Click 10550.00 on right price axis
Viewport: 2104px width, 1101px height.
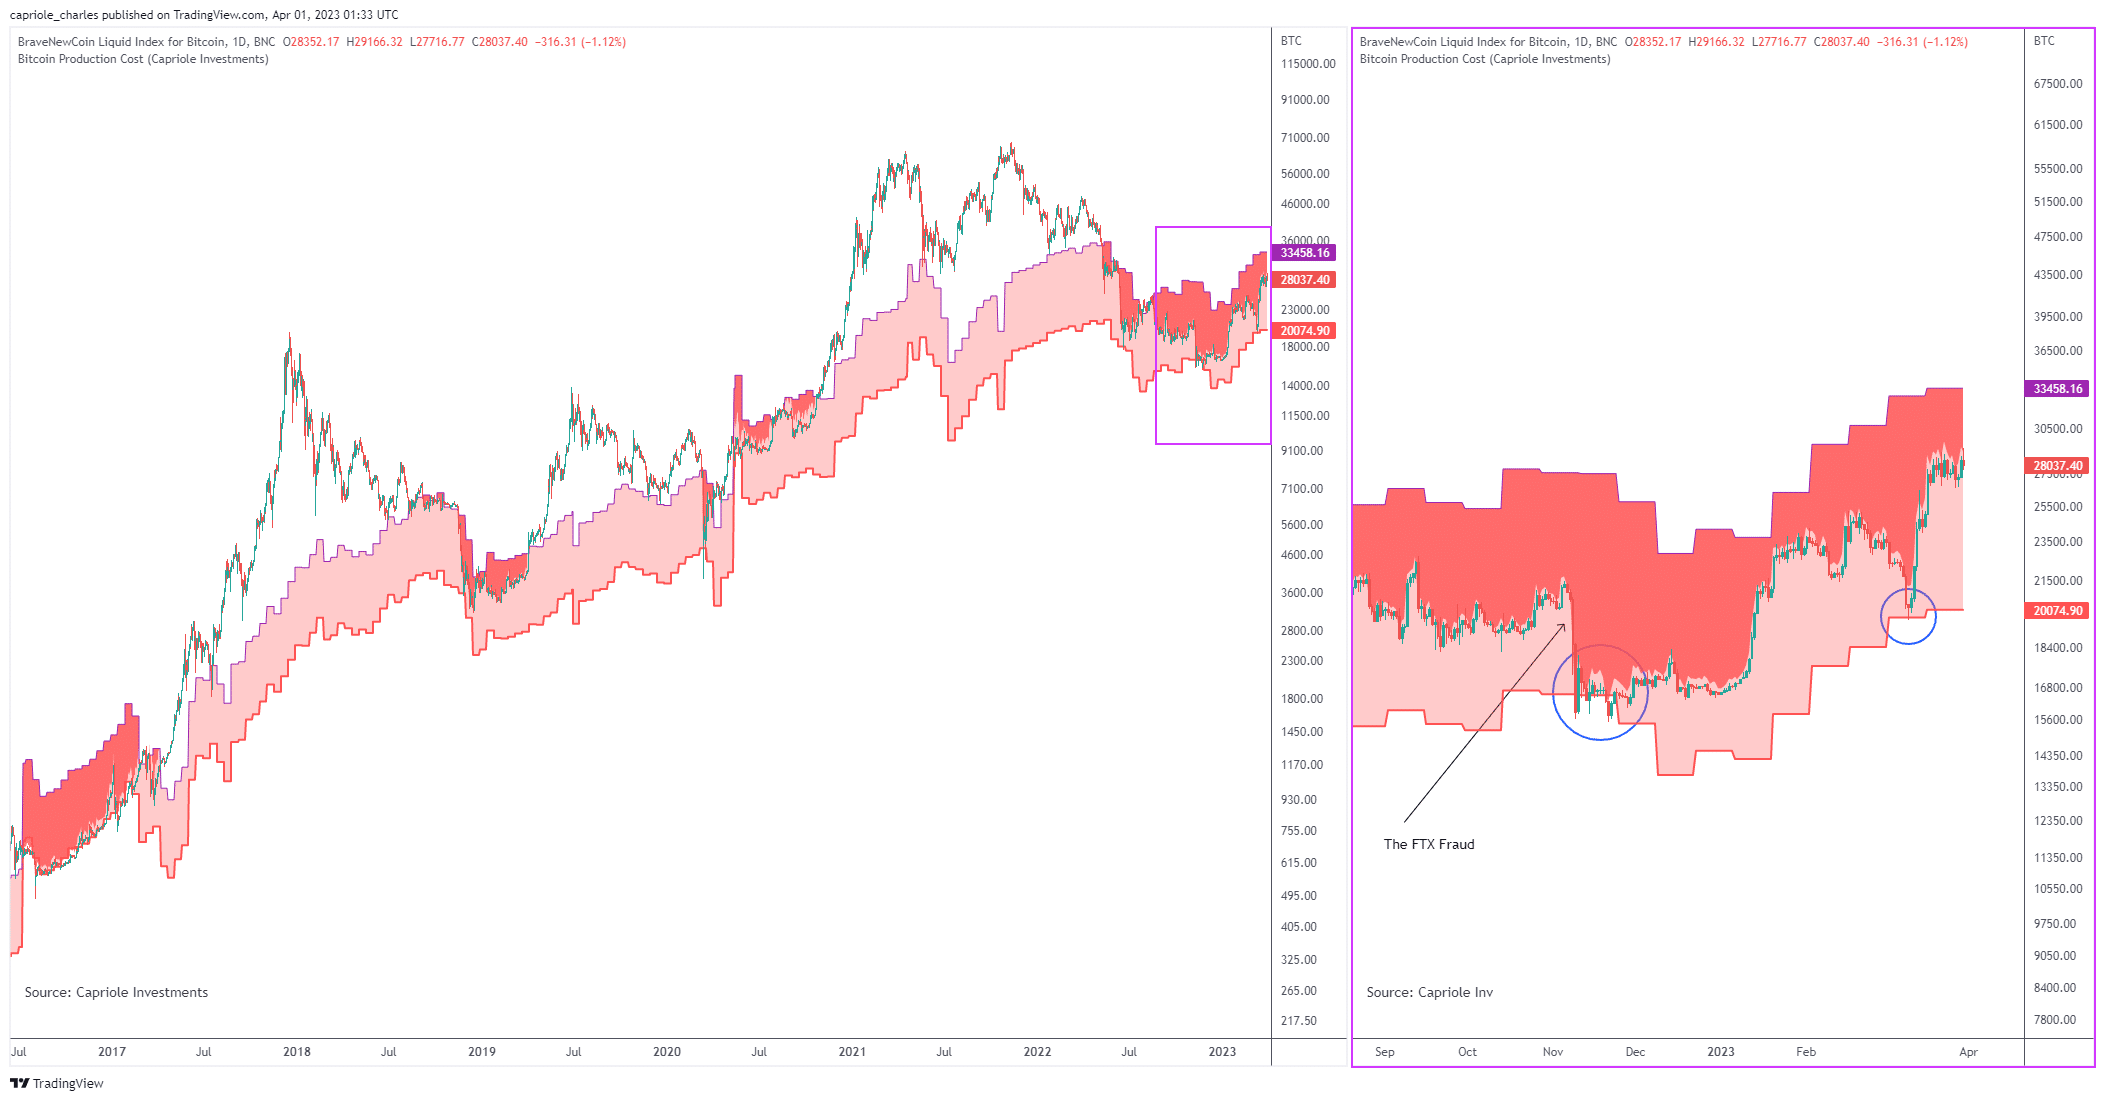pos(2058,889)
